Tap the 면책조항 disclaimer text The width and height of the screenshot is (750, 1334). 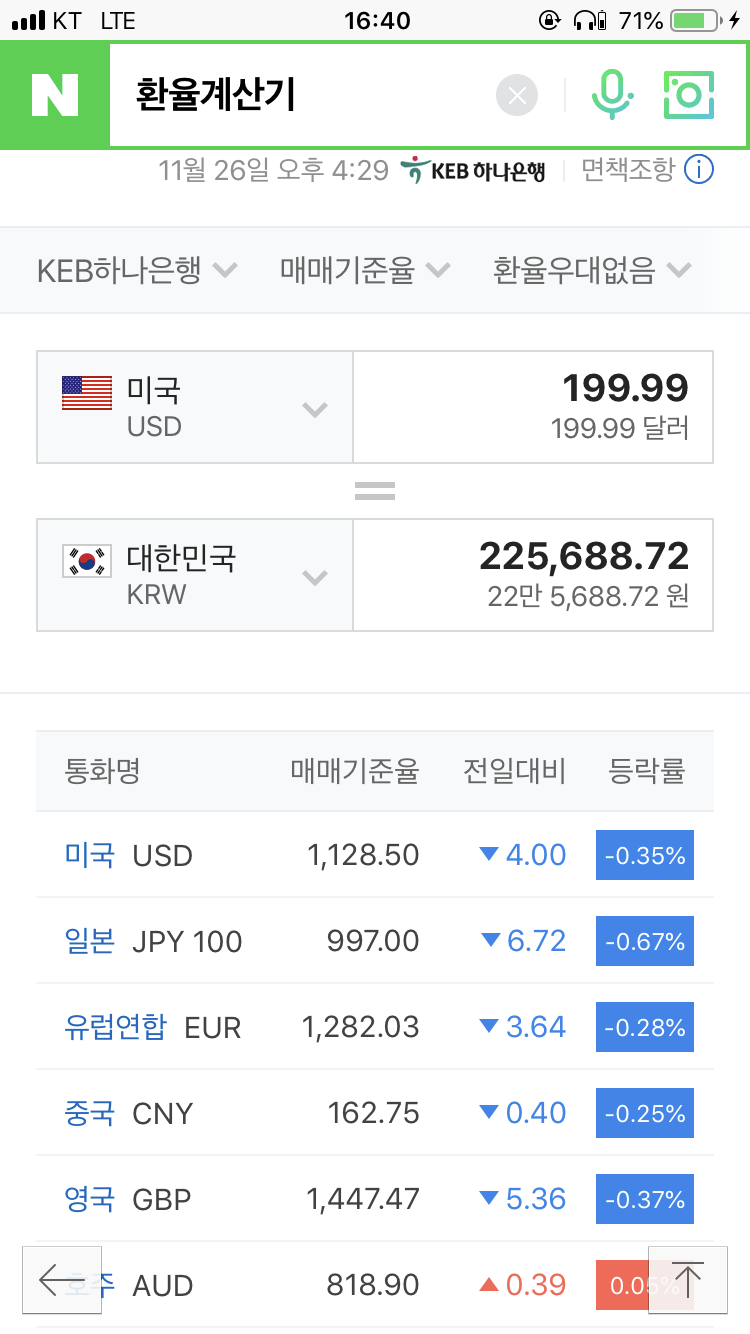[x=628, y=170]
